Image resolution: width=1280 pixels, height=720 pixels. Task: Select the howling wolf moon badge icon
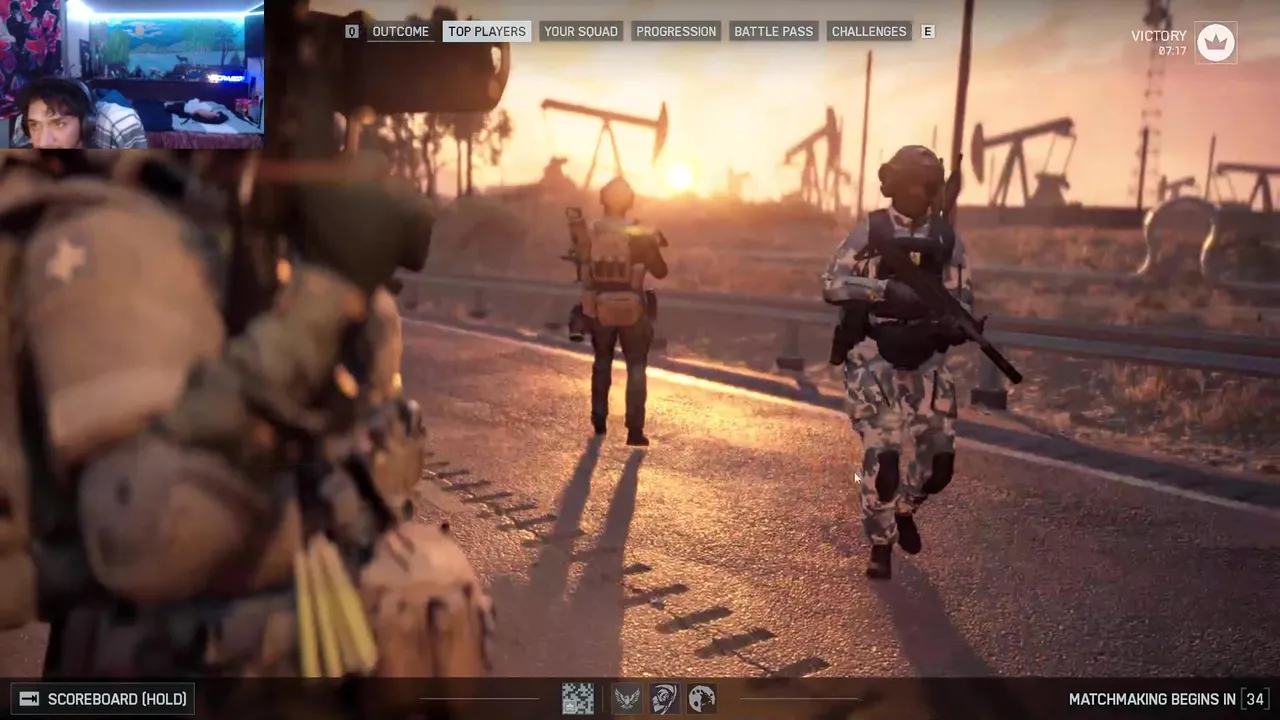pos(702,698)
